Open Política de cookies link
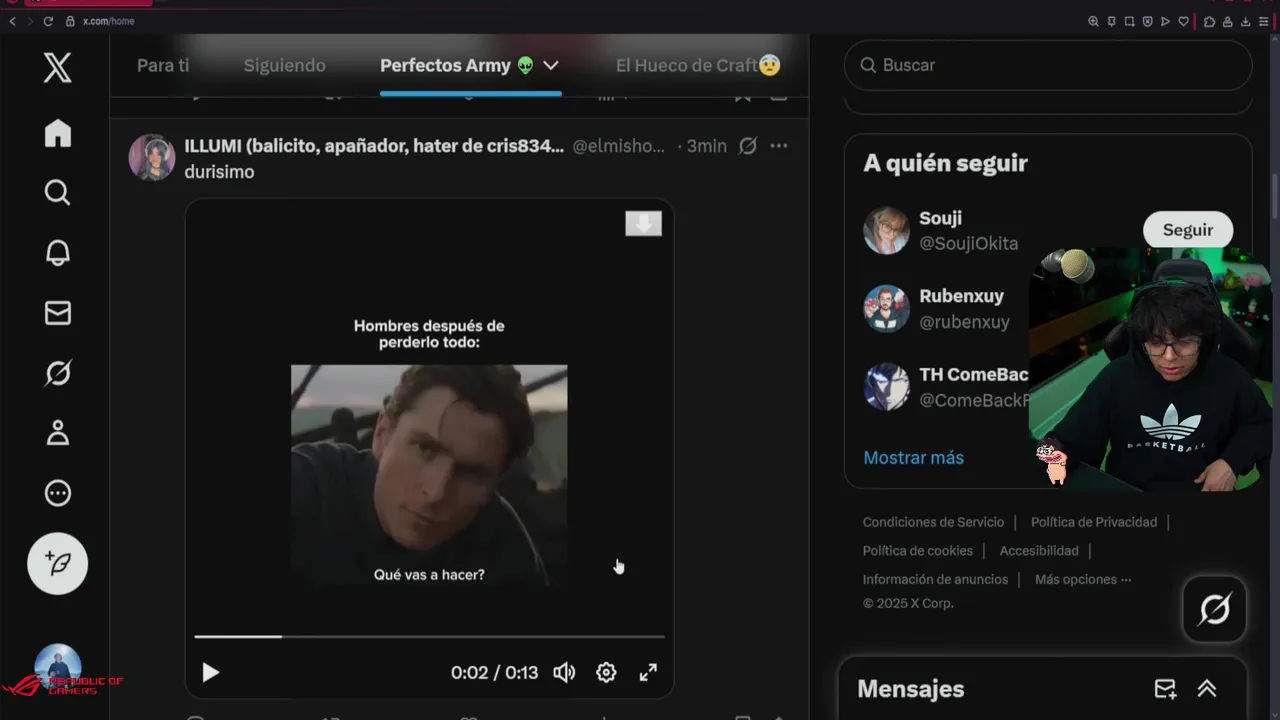1280x720 pixels. pyautogui.click(x=918, y=551)
